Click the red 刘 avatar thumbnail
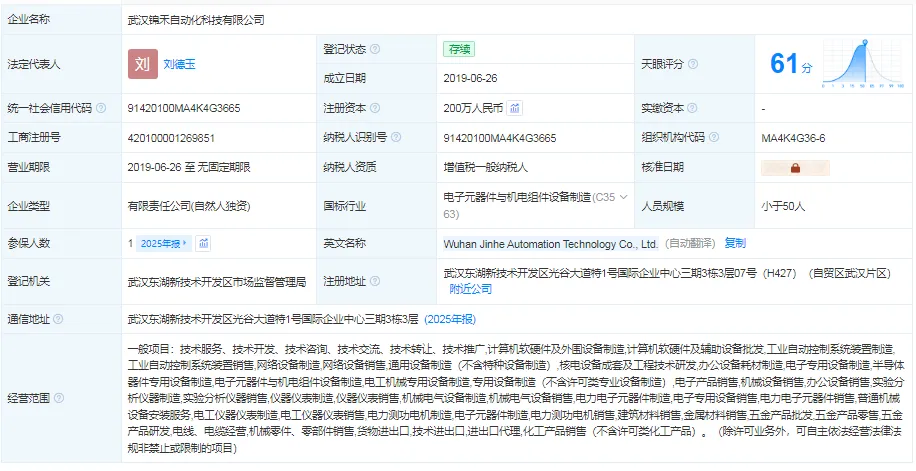The height and width of the screenshot is (471, 916). tap(143, 64)
